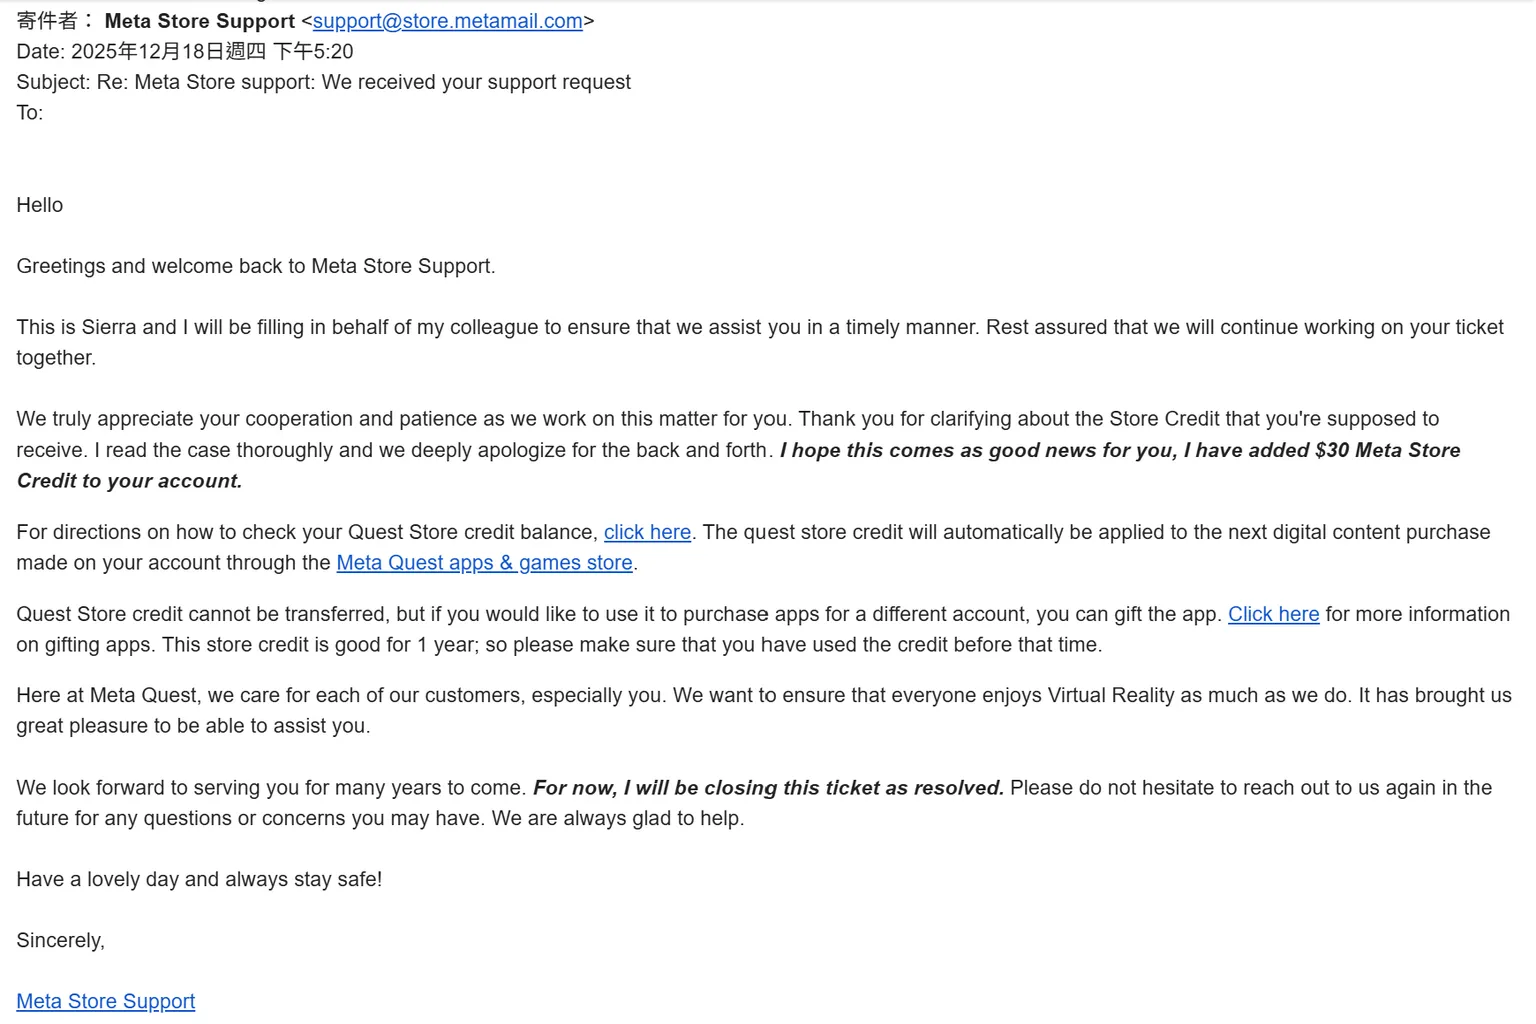The image size is (1536, 1024).
Task: Open the Meta Quest apps & games store link
Action: click(x=484, y=563)
